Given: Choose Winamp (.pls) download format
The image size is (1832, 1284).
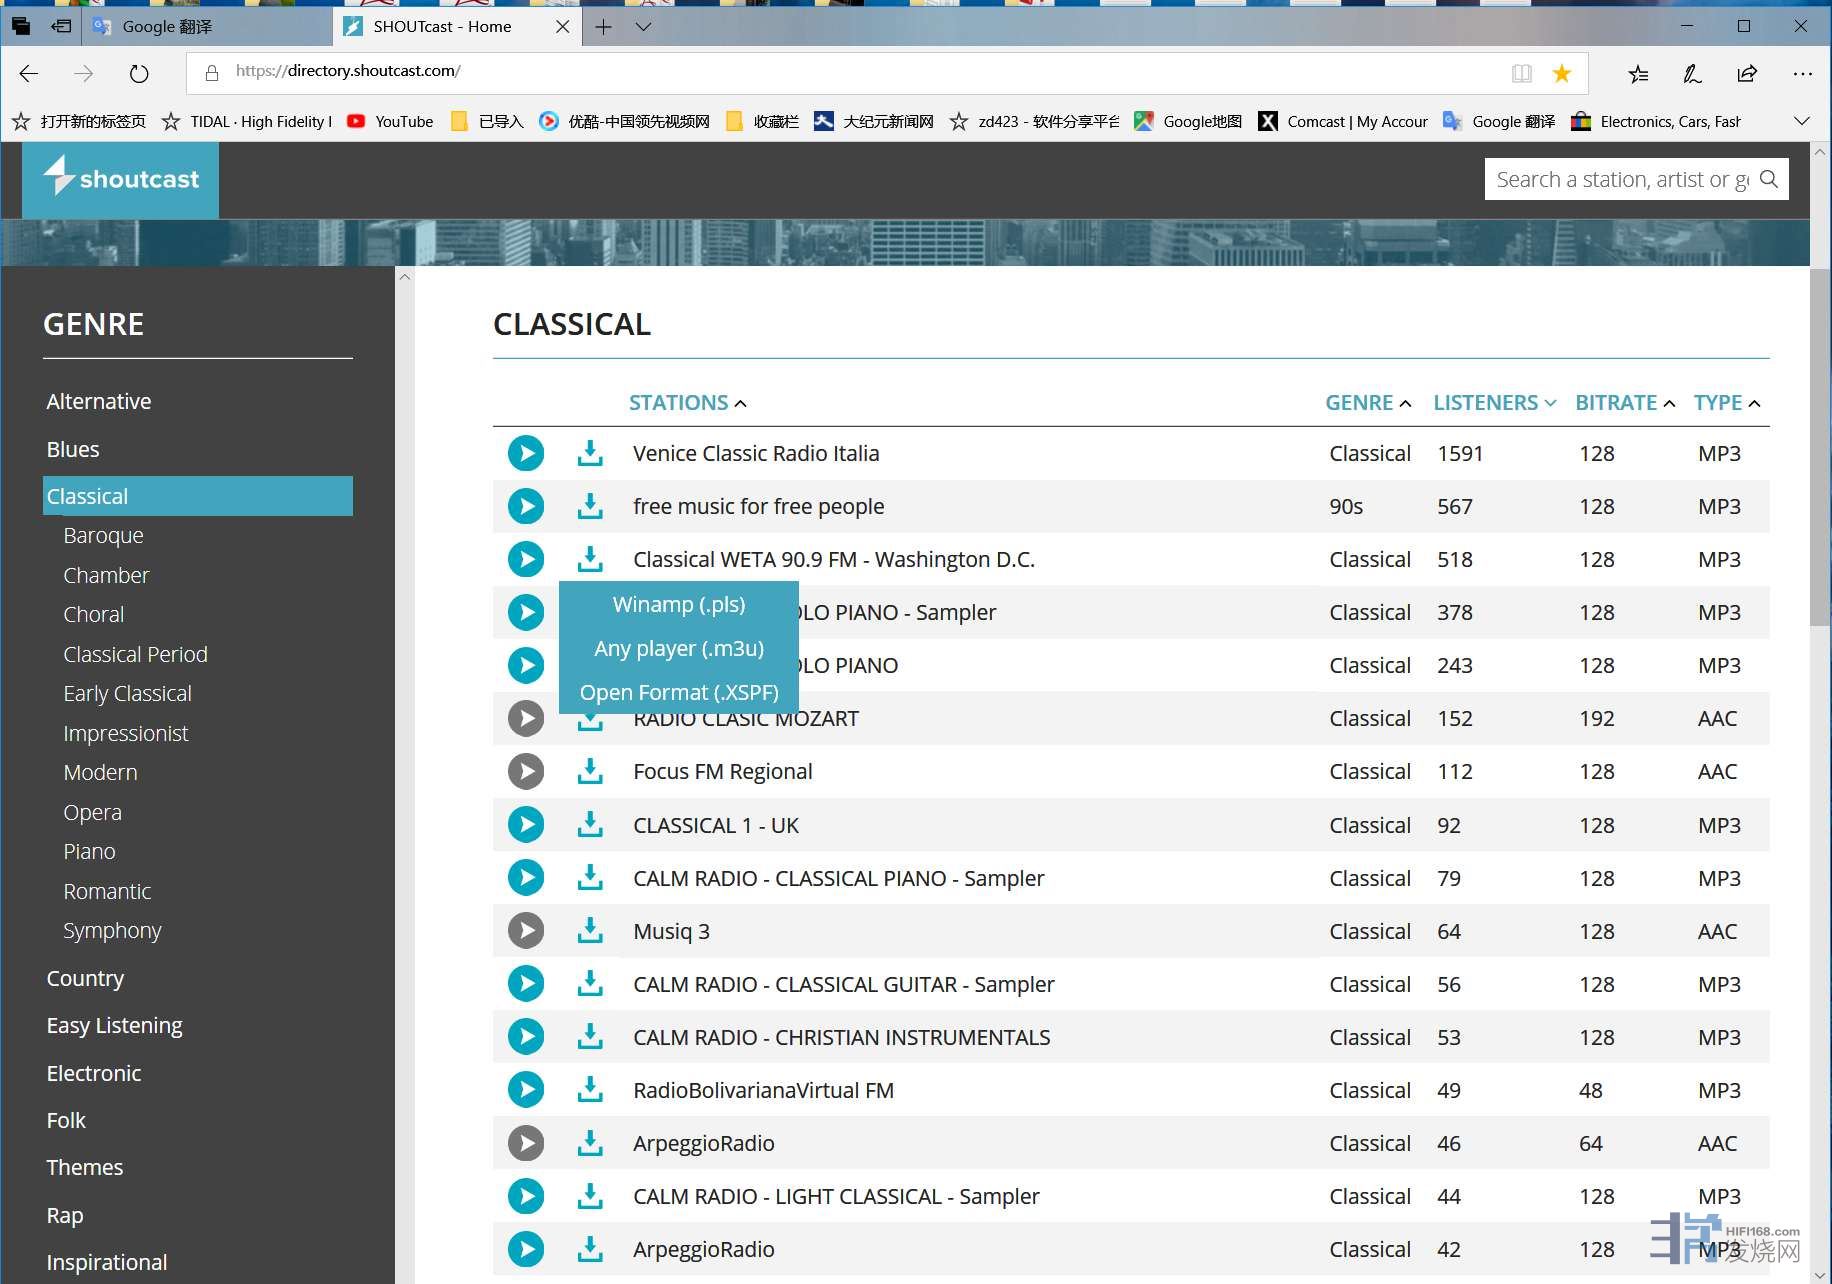Looking at the screenshot, I should 678,604.
